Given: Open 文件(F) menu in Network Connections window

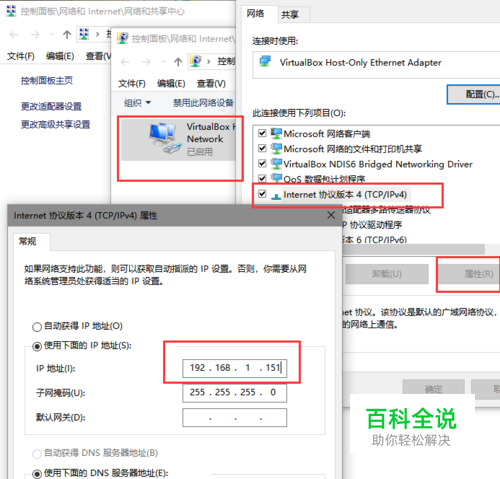Looking at the screenshot, I should pos(132,83).
